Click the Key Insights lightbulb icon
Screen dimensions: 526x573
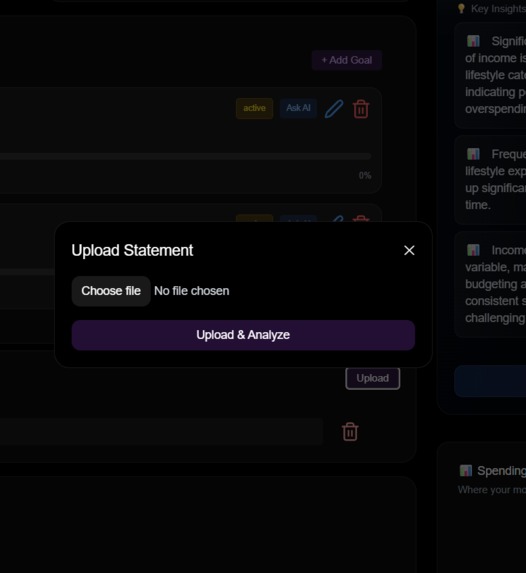461,8
